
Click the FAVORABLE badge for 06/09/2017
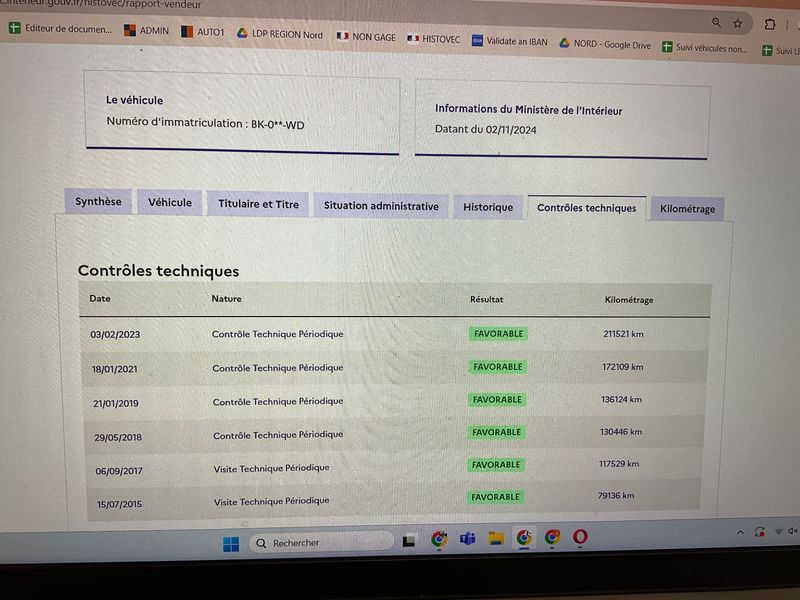(x=496, y=465)
